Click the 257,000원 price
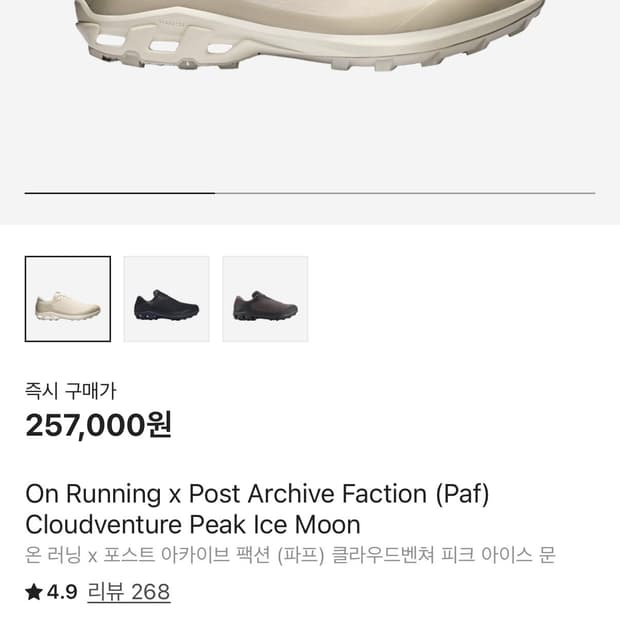The width and height of the screenshot is (620, 620). click(x=98, y=425)
